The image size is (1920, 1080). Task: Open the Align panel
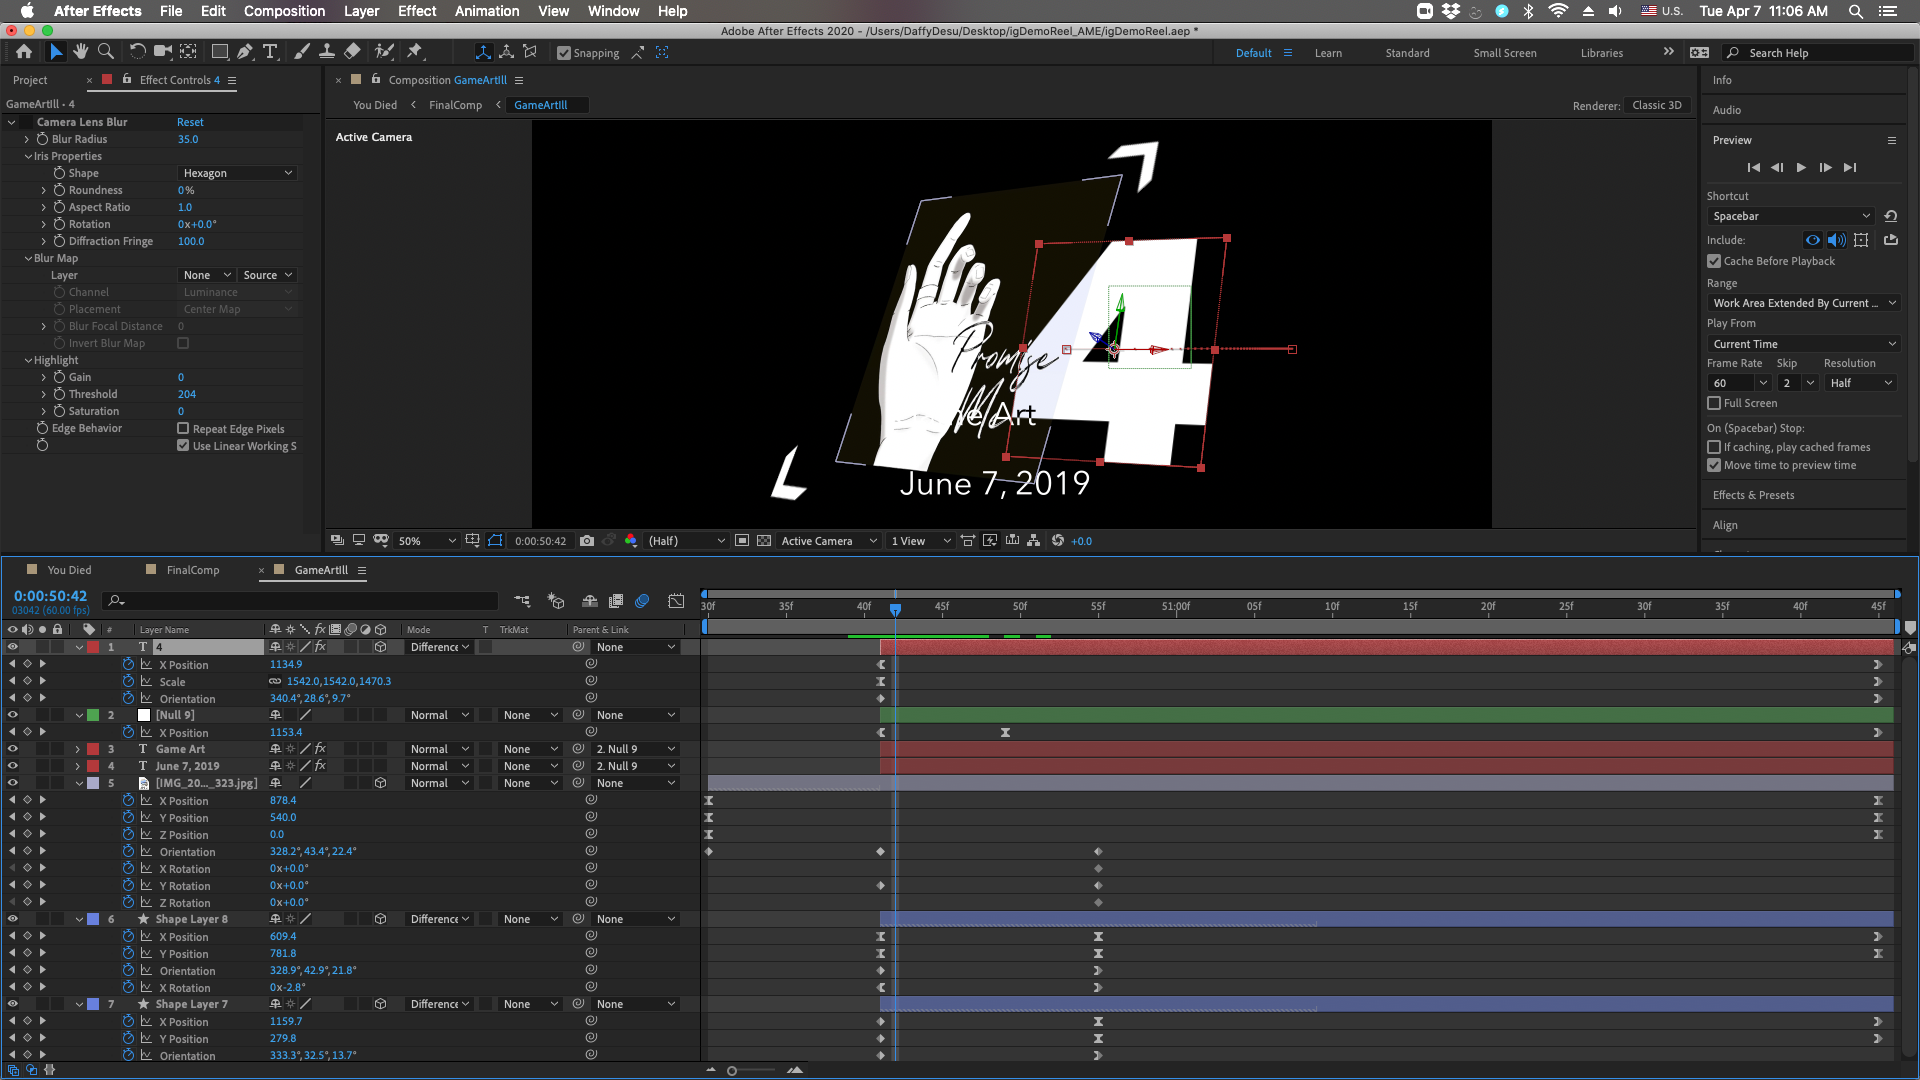point(1725,525)
